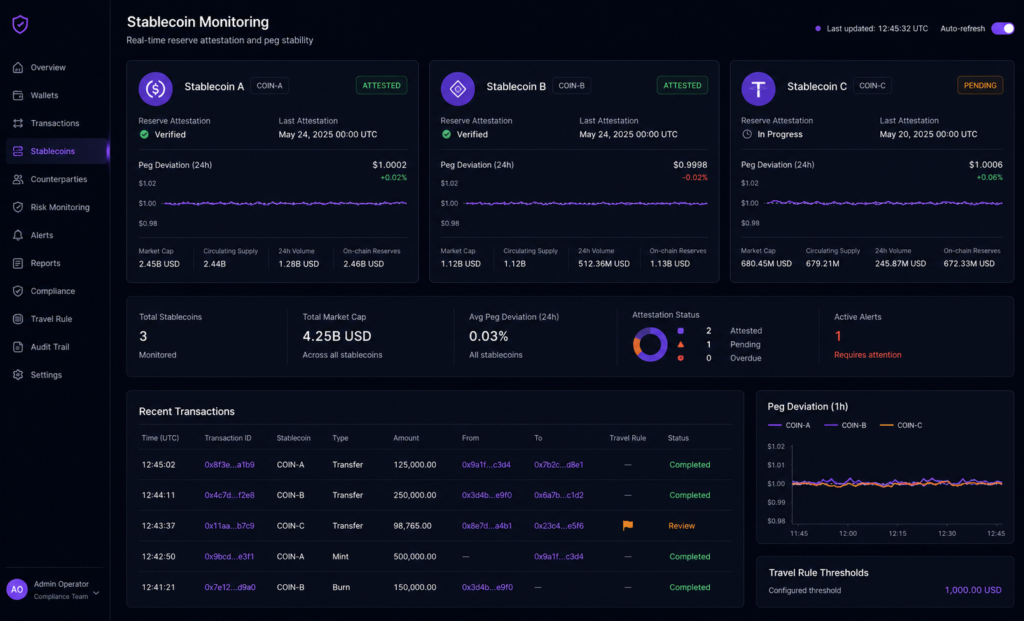Click the Stablecoin C PENDING badge
Viewport: 1024px width, 621px height.
980,86
